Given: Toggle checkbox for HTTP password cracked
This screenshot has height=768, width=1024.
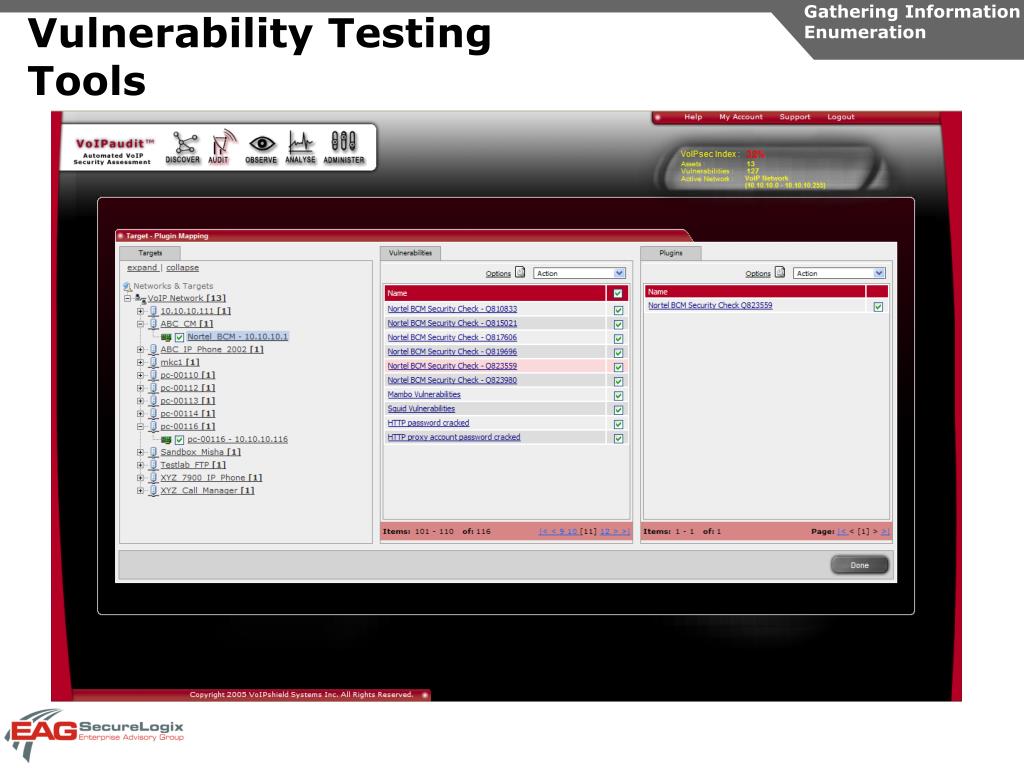Looking at the screenshot, I should pos(618,424).
